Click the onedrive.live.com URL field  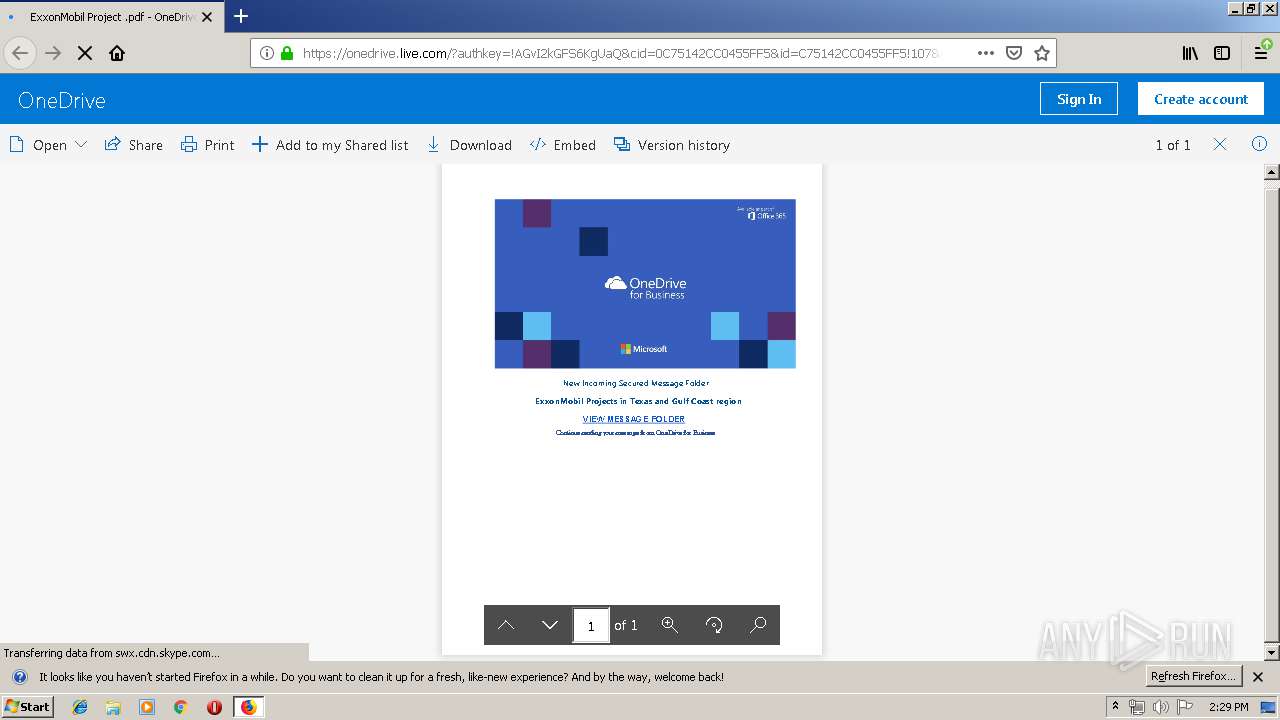(x=620, y=53)
